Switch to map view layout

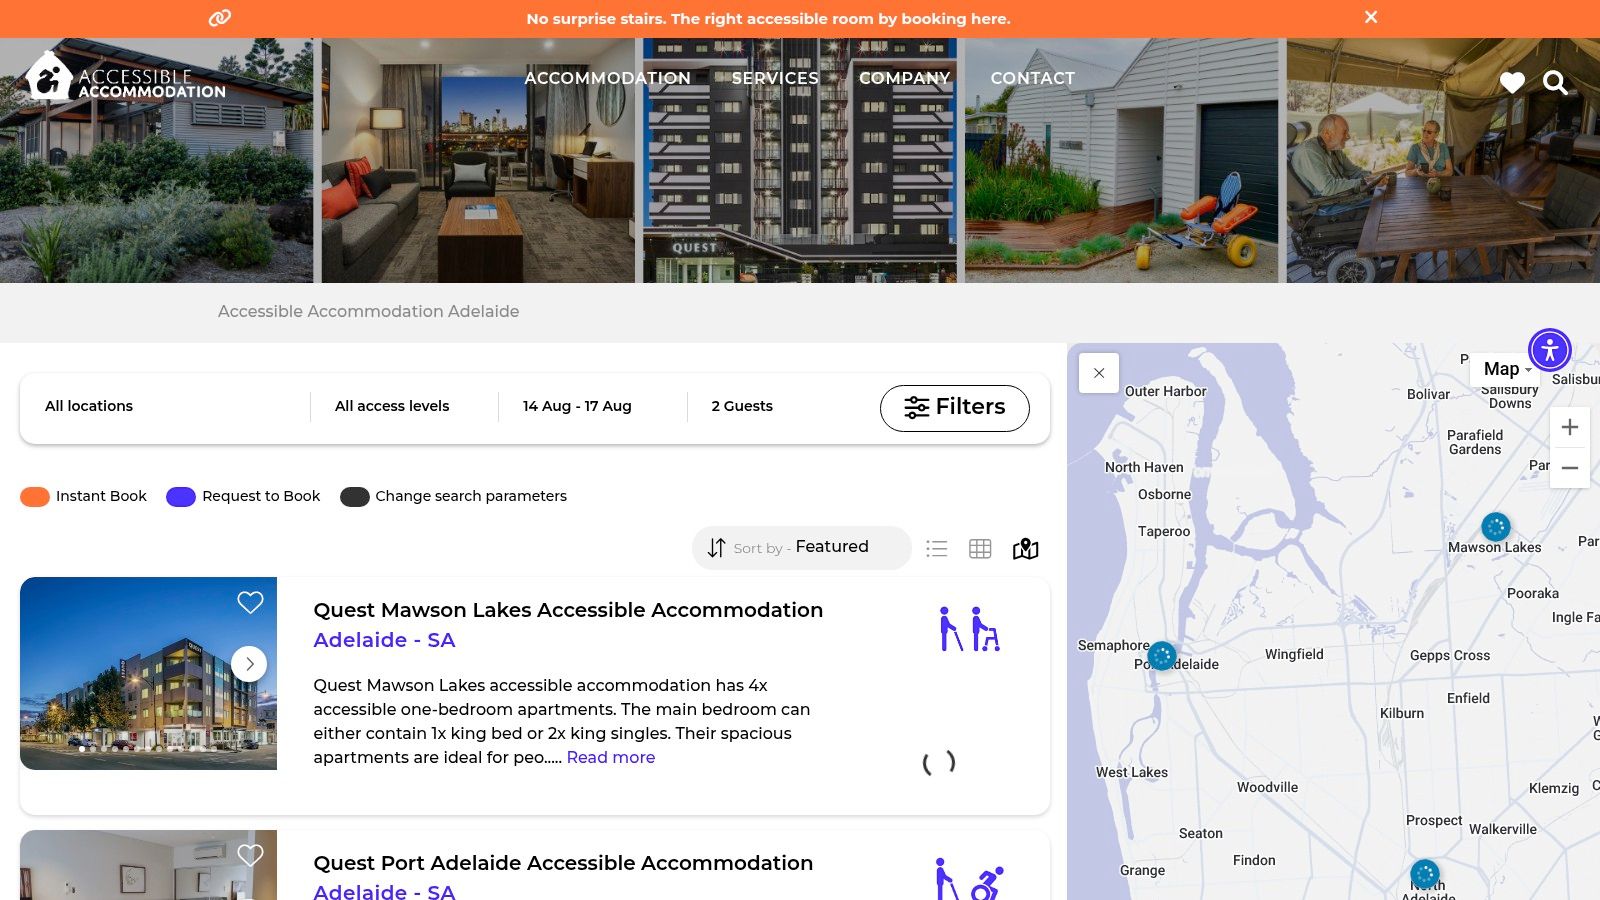[x=1026, y=548]
